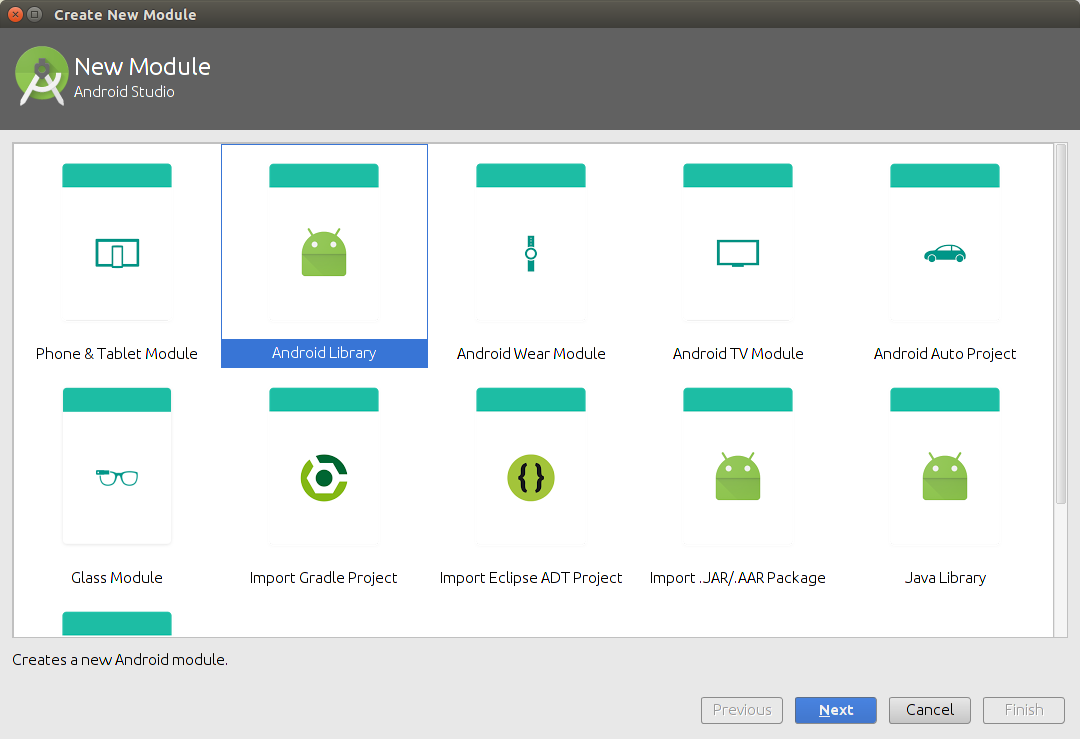Select the Java Library robot icon

[x=945, y=477]
